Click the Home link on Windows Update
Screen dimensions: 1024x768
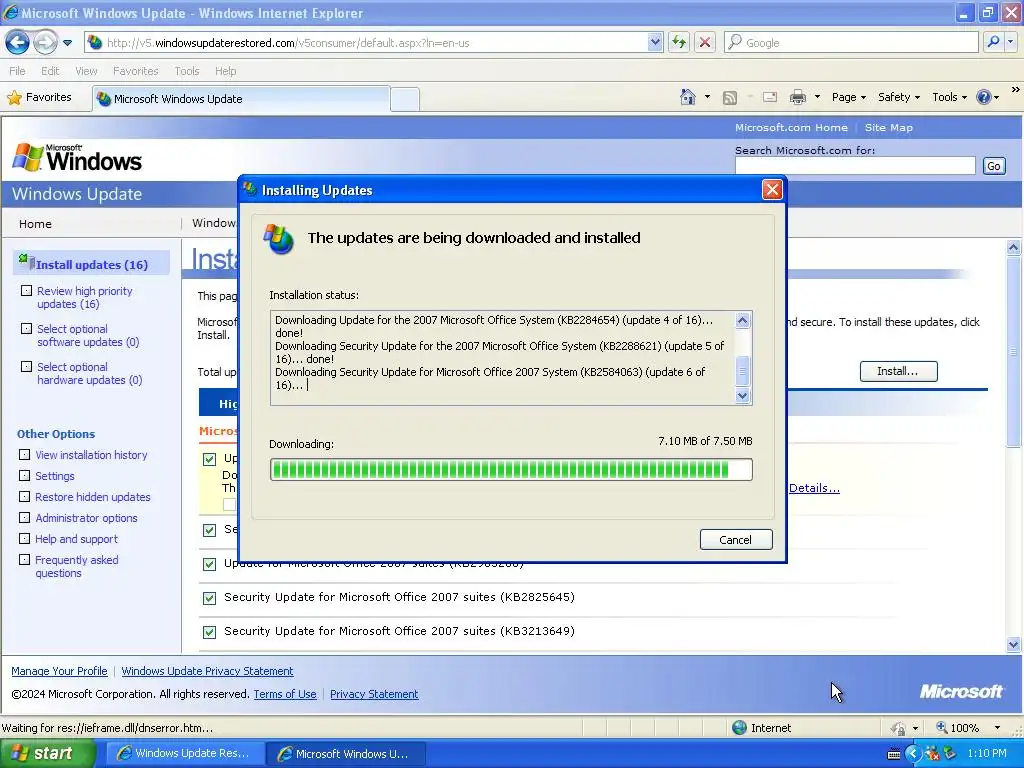pyautogui.click(x=35, y=224)
